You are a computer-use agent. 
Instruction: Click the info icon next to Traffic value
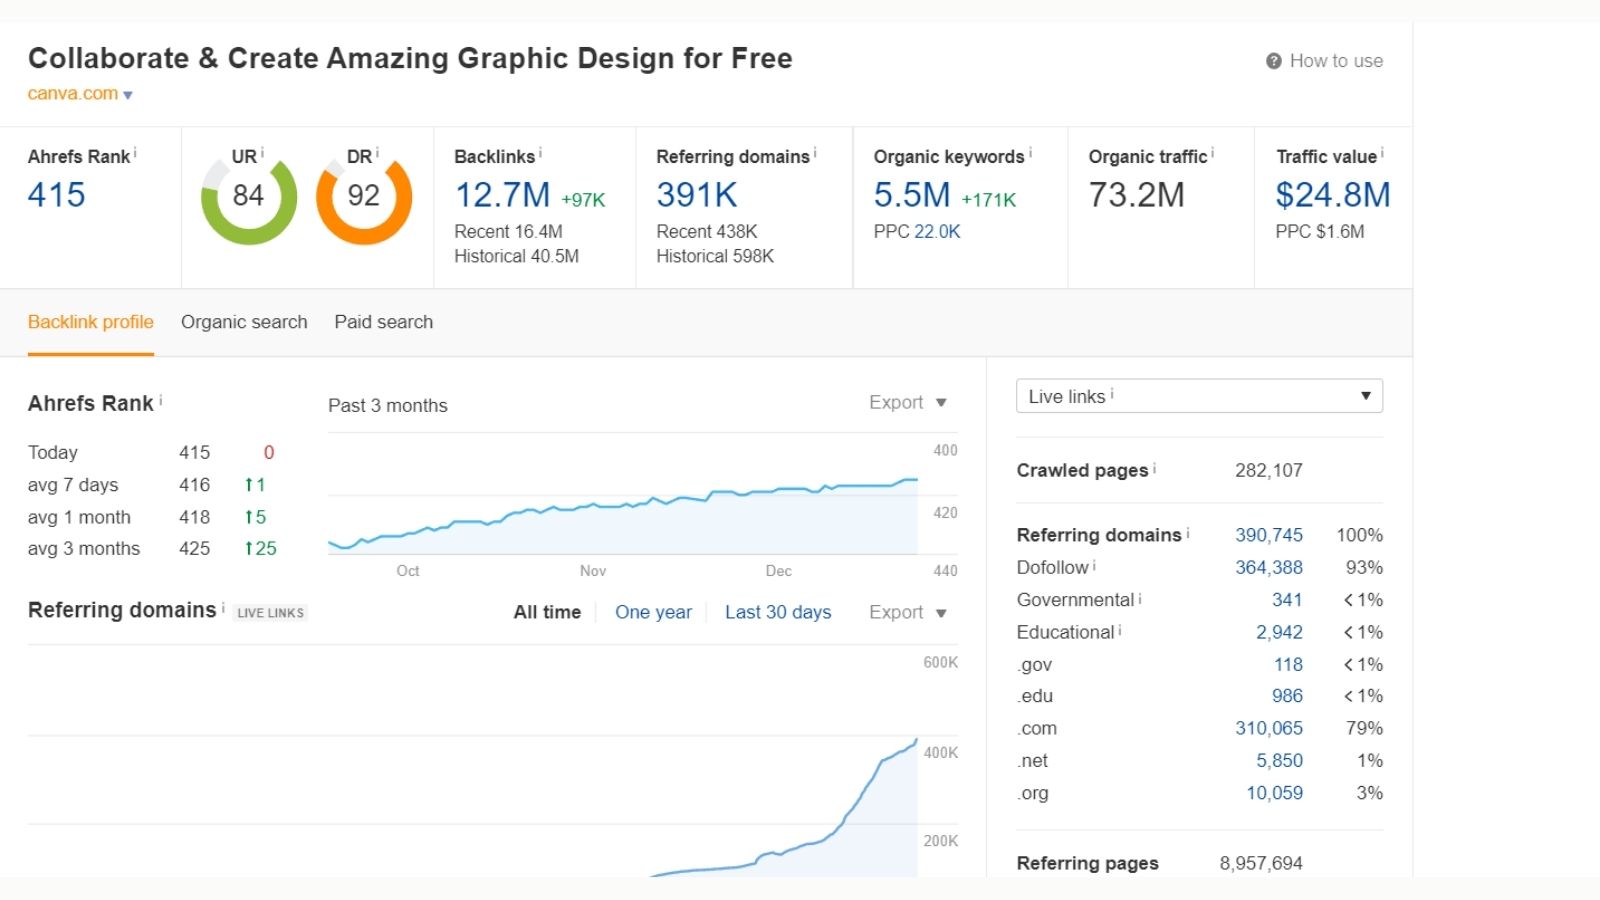click(x=1382, y=153)
